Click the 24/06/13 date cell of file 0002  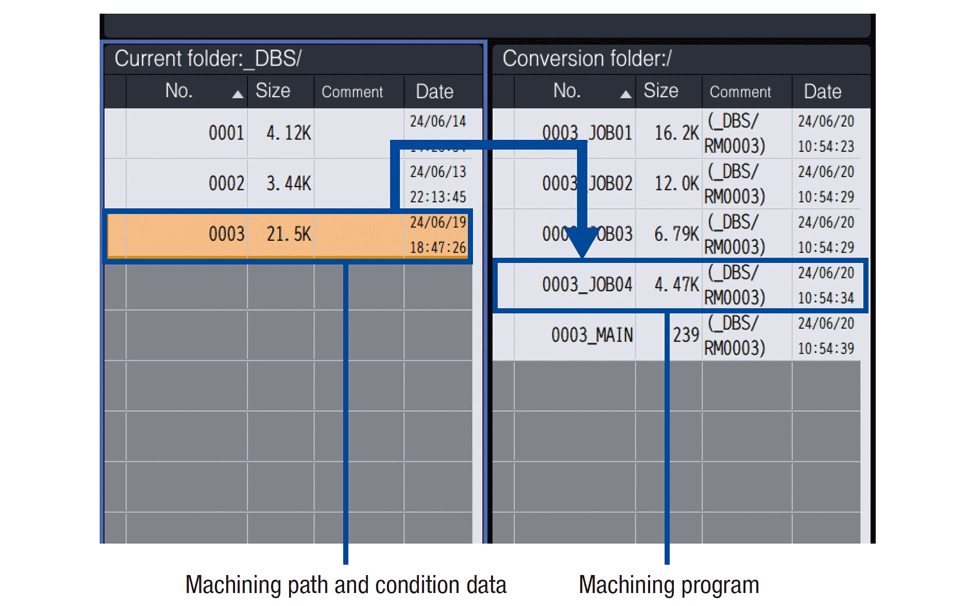438,172
